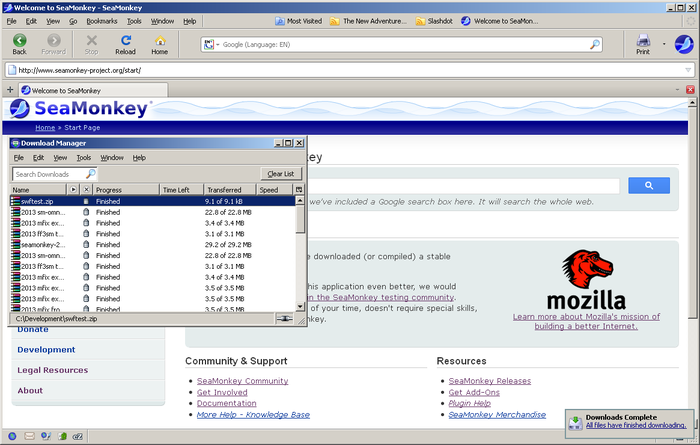Open ChatZilla from the status bar

tap(78, 436)
